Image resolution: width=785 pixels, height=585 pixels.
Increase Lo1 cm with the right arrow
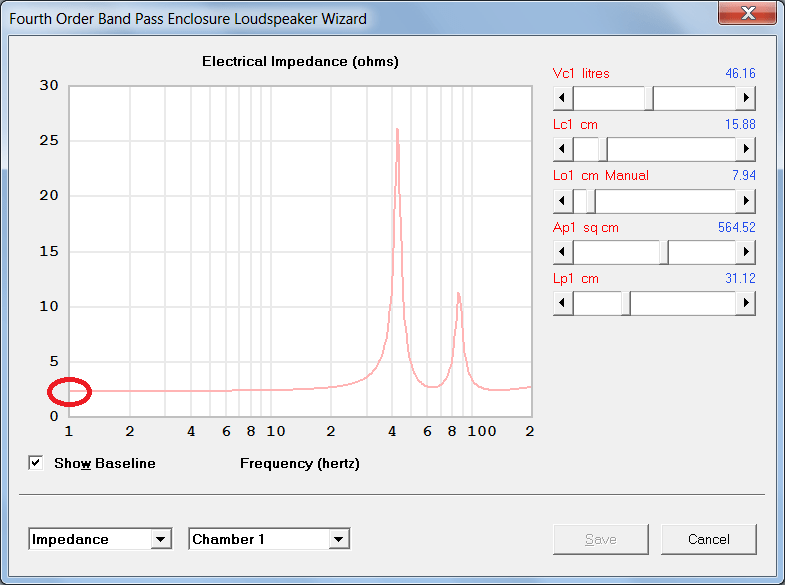745,201
